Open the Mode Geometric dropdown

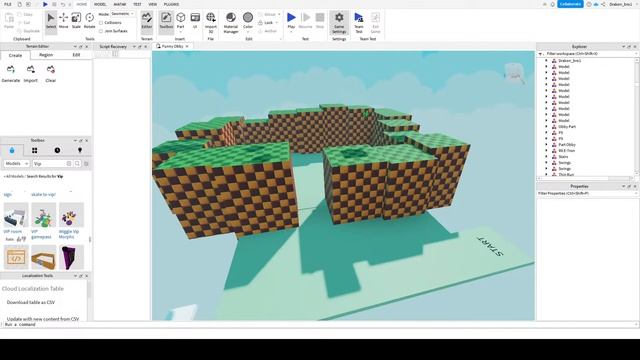(x=122, y=14)
